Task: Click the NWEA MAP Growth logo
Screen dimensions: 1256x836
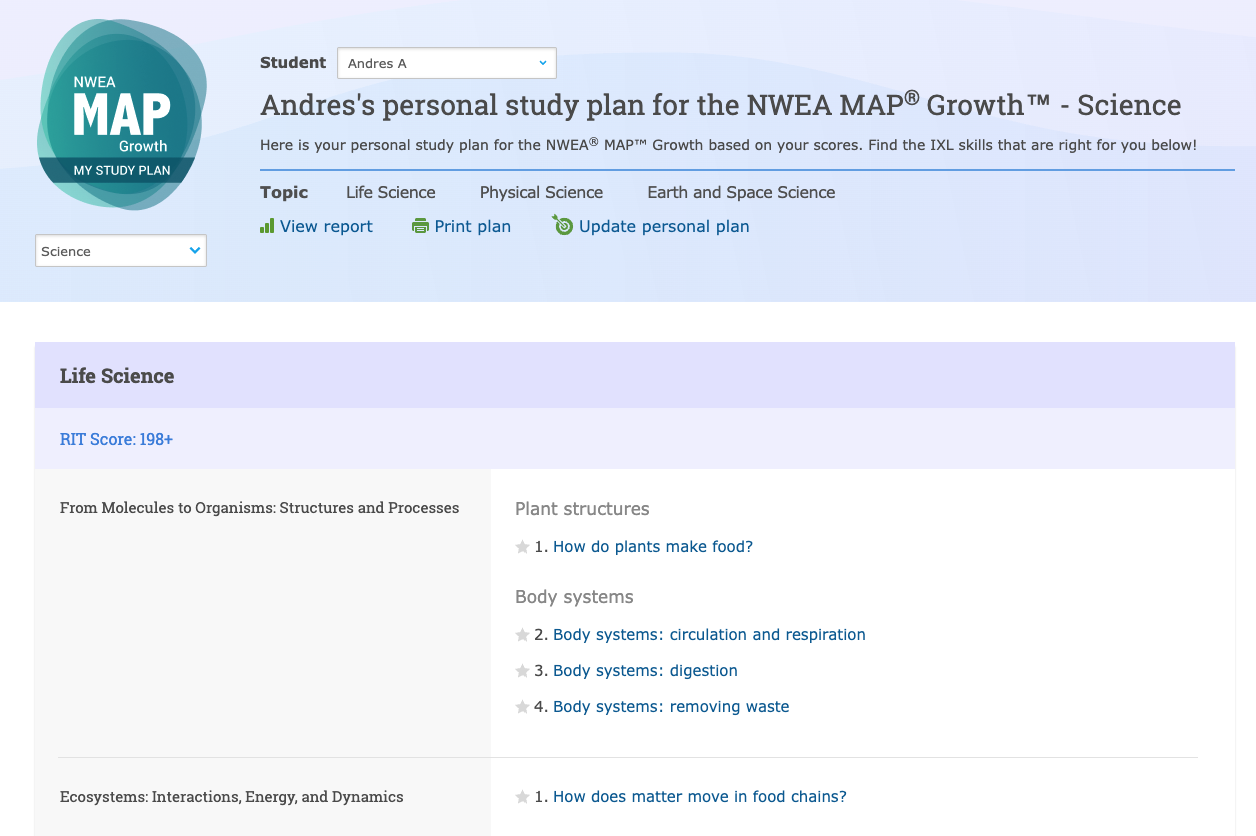Action: point(122,114)
